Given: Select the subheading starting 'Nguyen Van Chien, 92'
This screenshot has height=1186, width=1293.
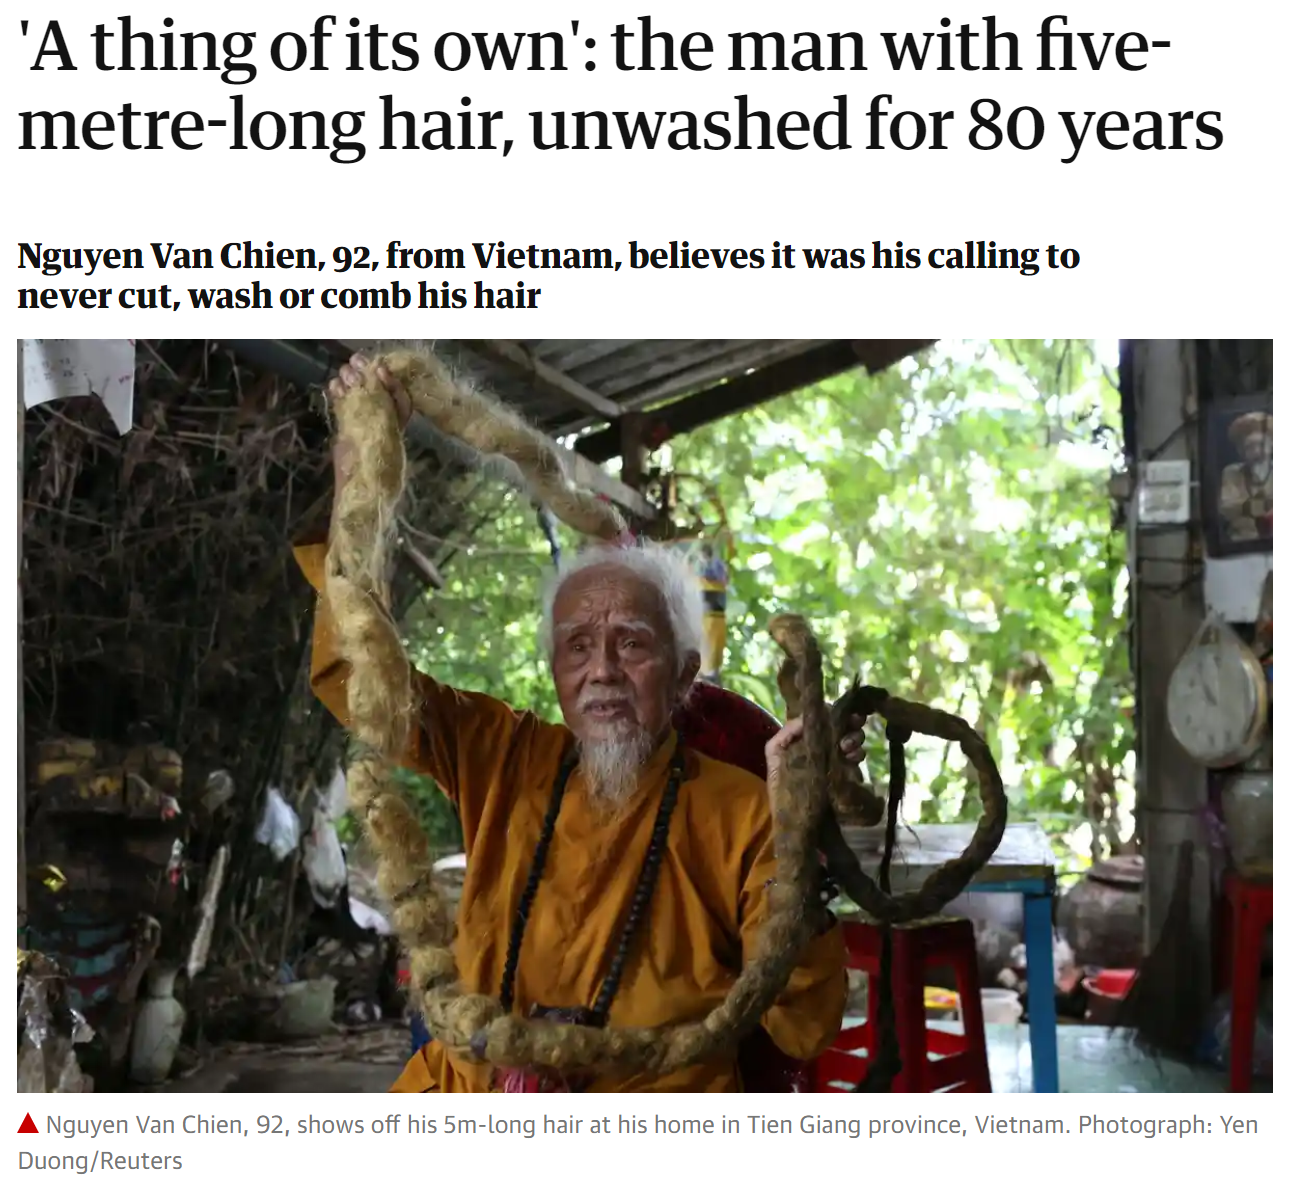Looking at the screenshot, I should [x=549, y=275].
